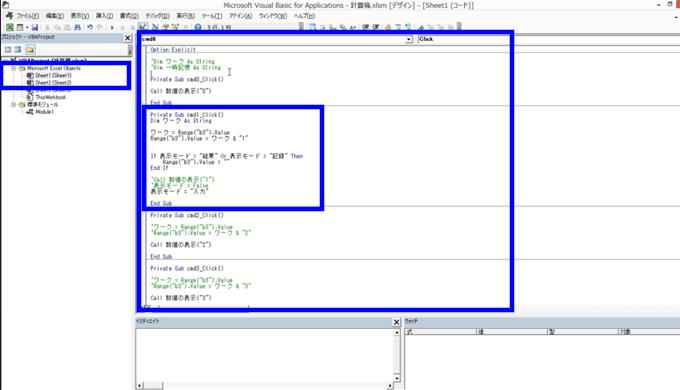Collapse the 標準モジュール folder node
Viewport: 680px width, 390px height.
(x=13, y=105)
